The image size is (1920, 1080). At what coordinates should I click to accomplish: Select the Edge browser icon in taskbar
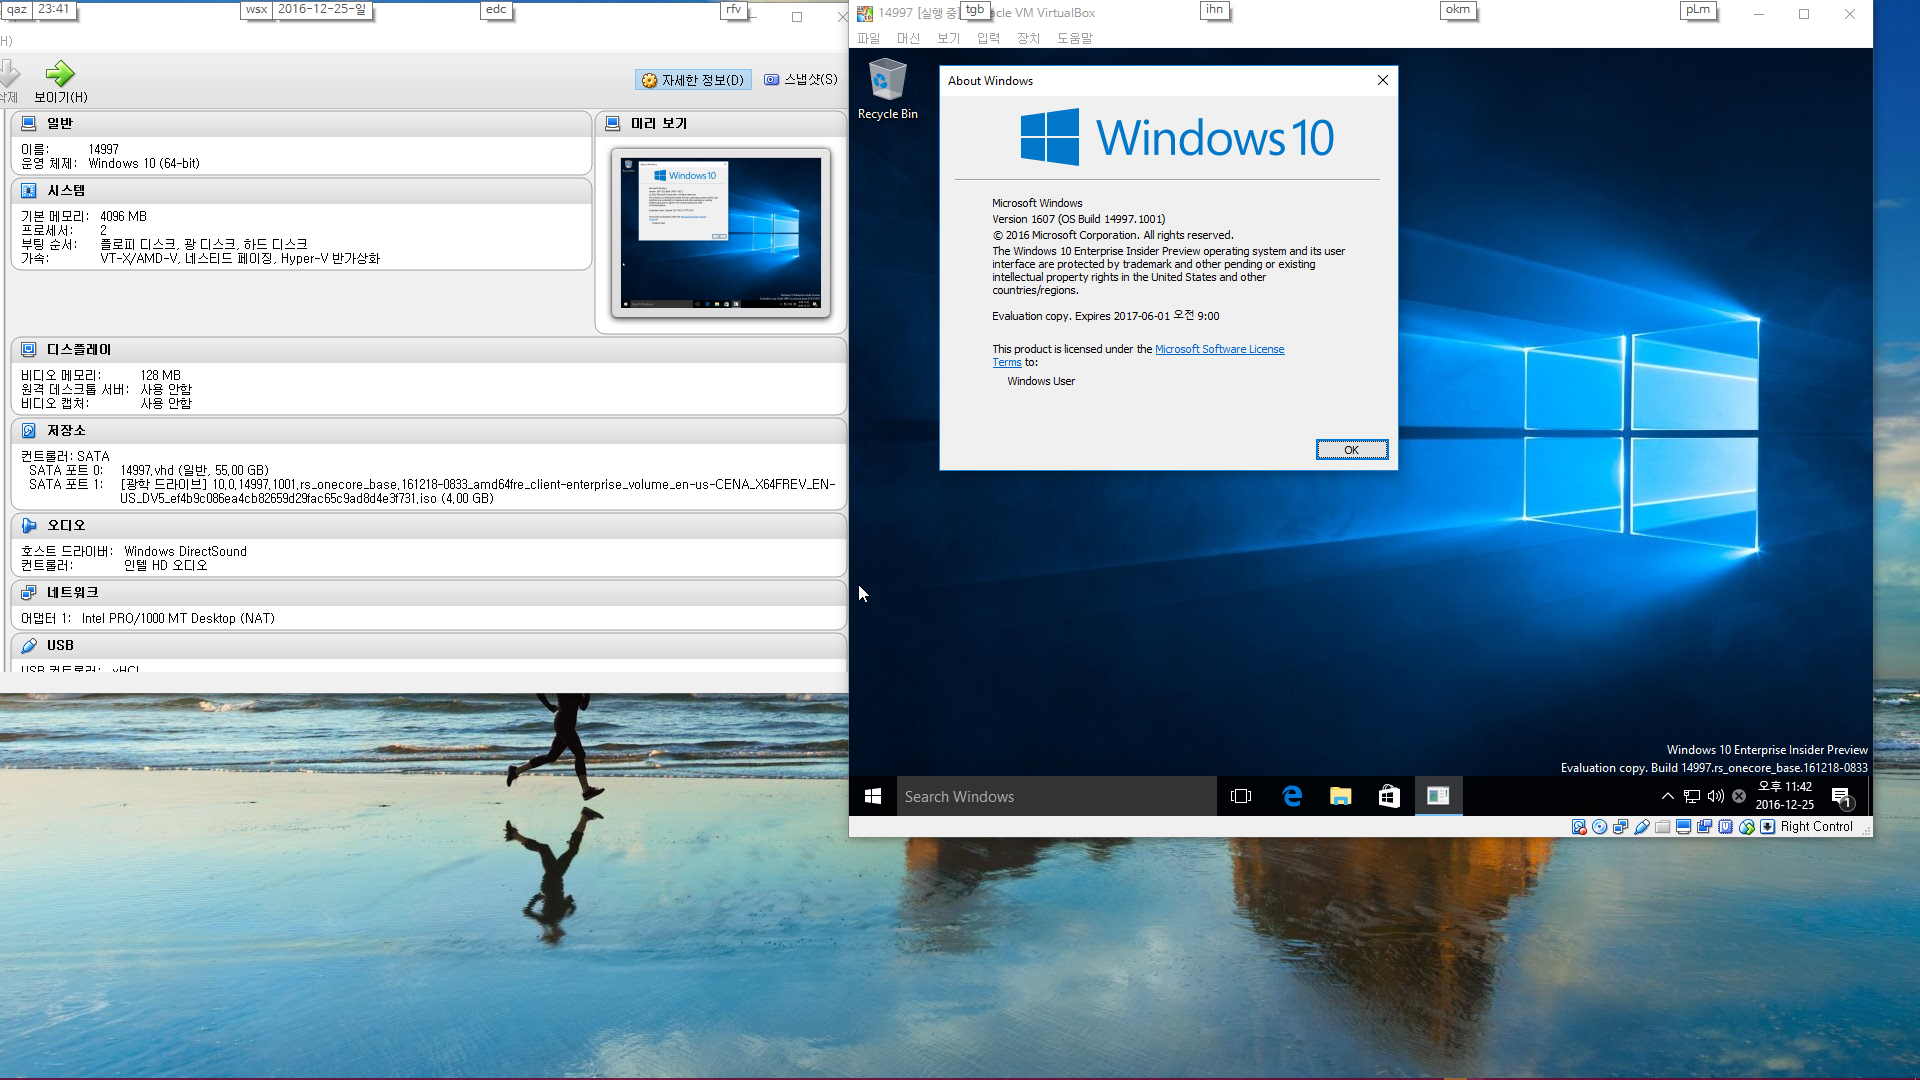click(1291, 795)
